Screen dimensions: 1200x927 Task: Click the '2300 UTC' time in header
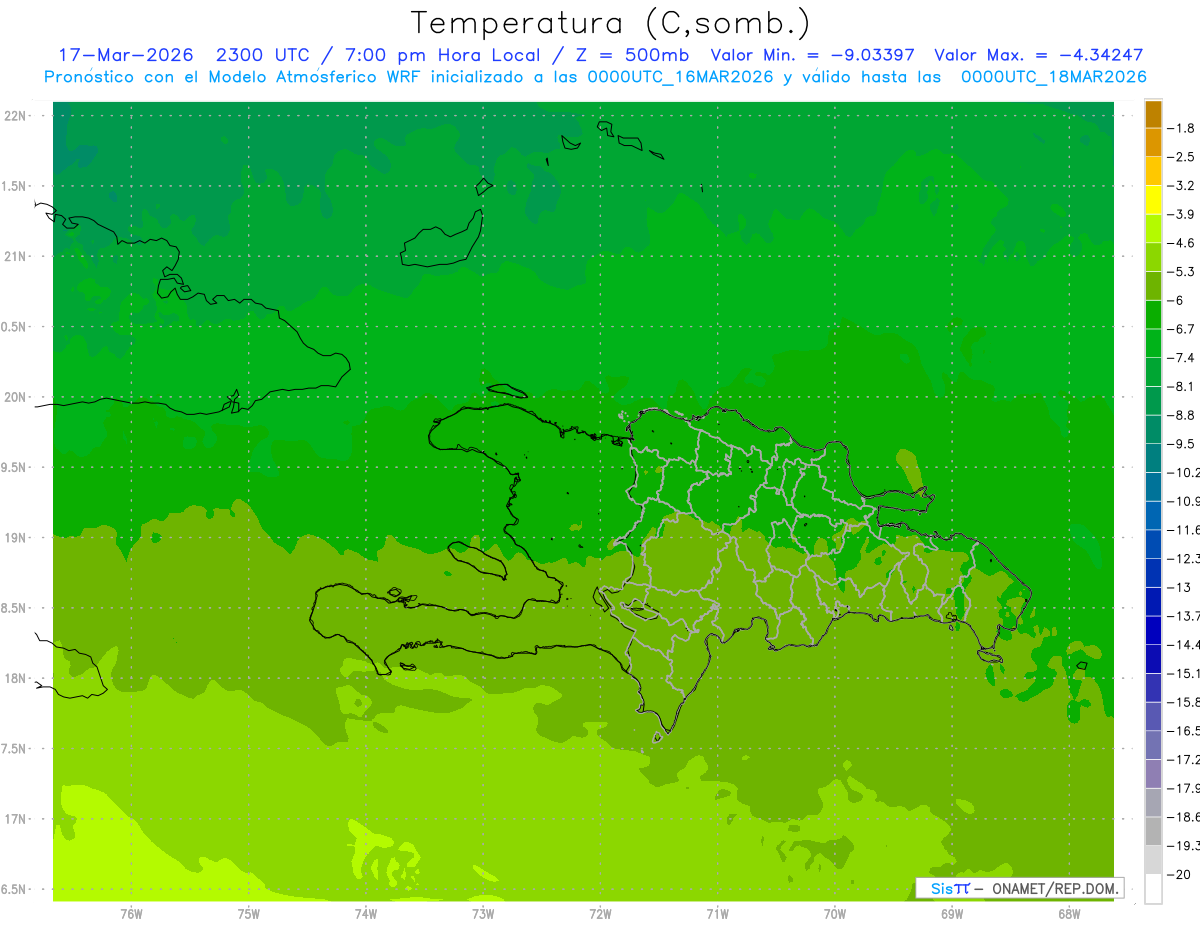tap(263, 55)
